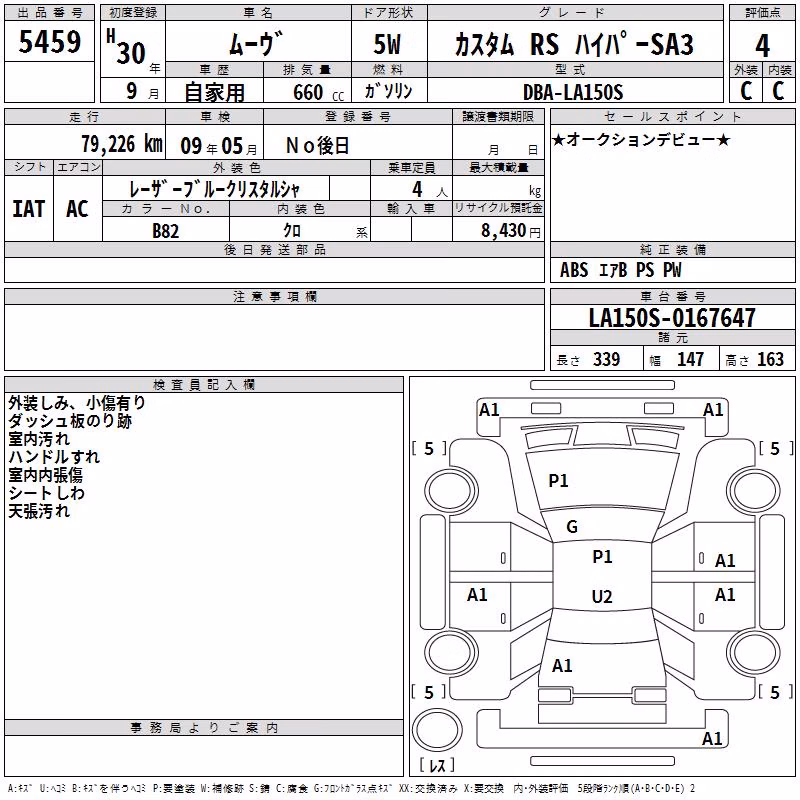Image resolution: width=800 pixels, height=800 pixels.
Task: Click the C grade under 内装
Action: tap(778, 91)
